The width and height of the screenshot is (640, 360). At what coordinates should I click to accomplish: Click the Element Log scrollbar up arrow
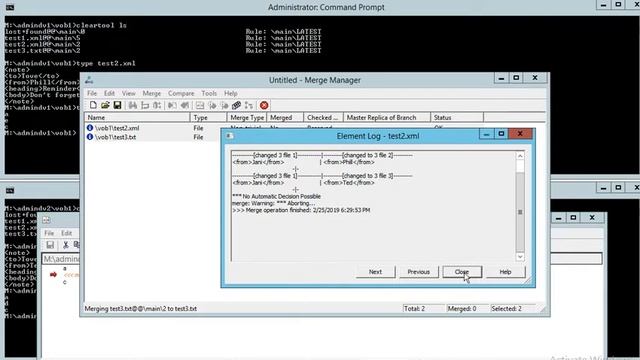click(520, 156)
